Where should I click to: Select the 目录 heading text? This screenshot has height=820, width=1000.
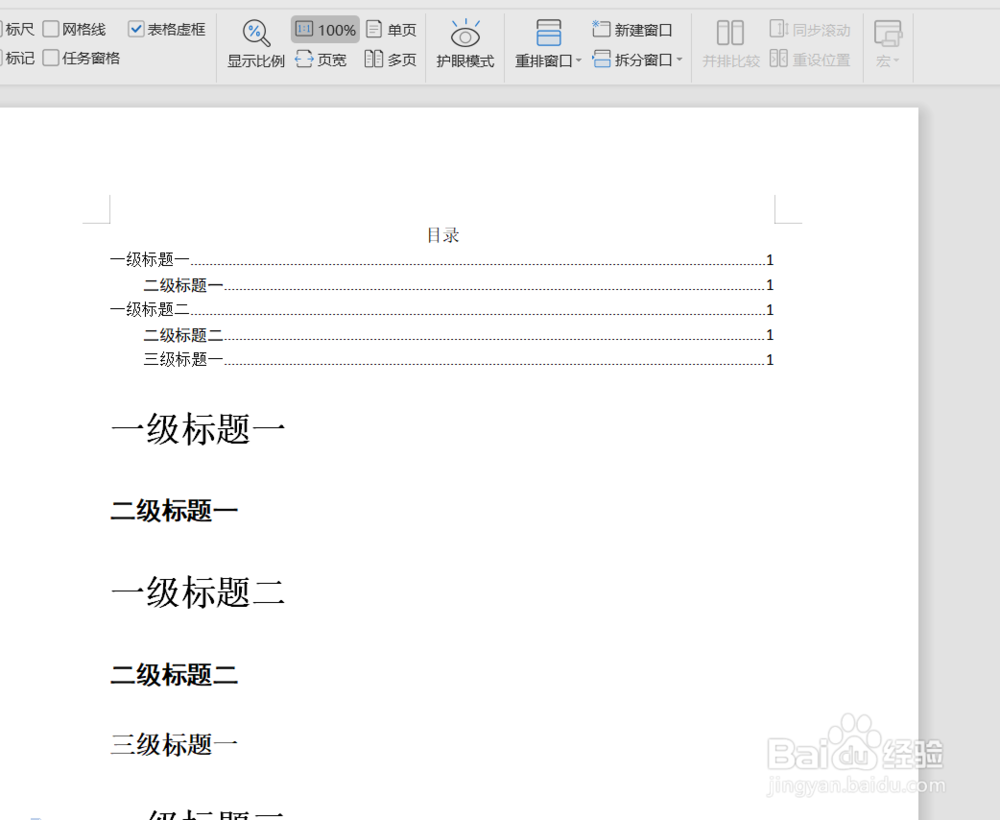click(443, 235)
